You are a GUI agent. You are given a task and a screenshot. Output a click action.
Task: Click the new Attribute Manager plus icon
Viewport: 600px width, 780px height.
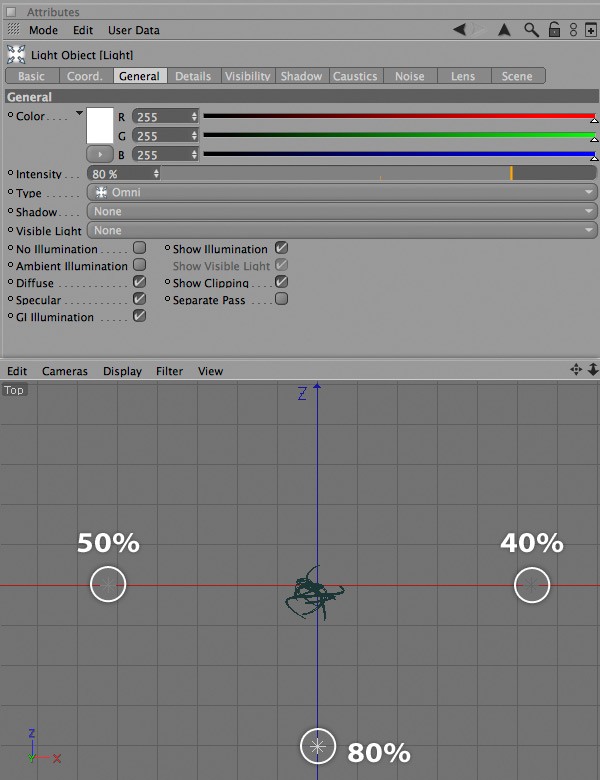[591, 30]
